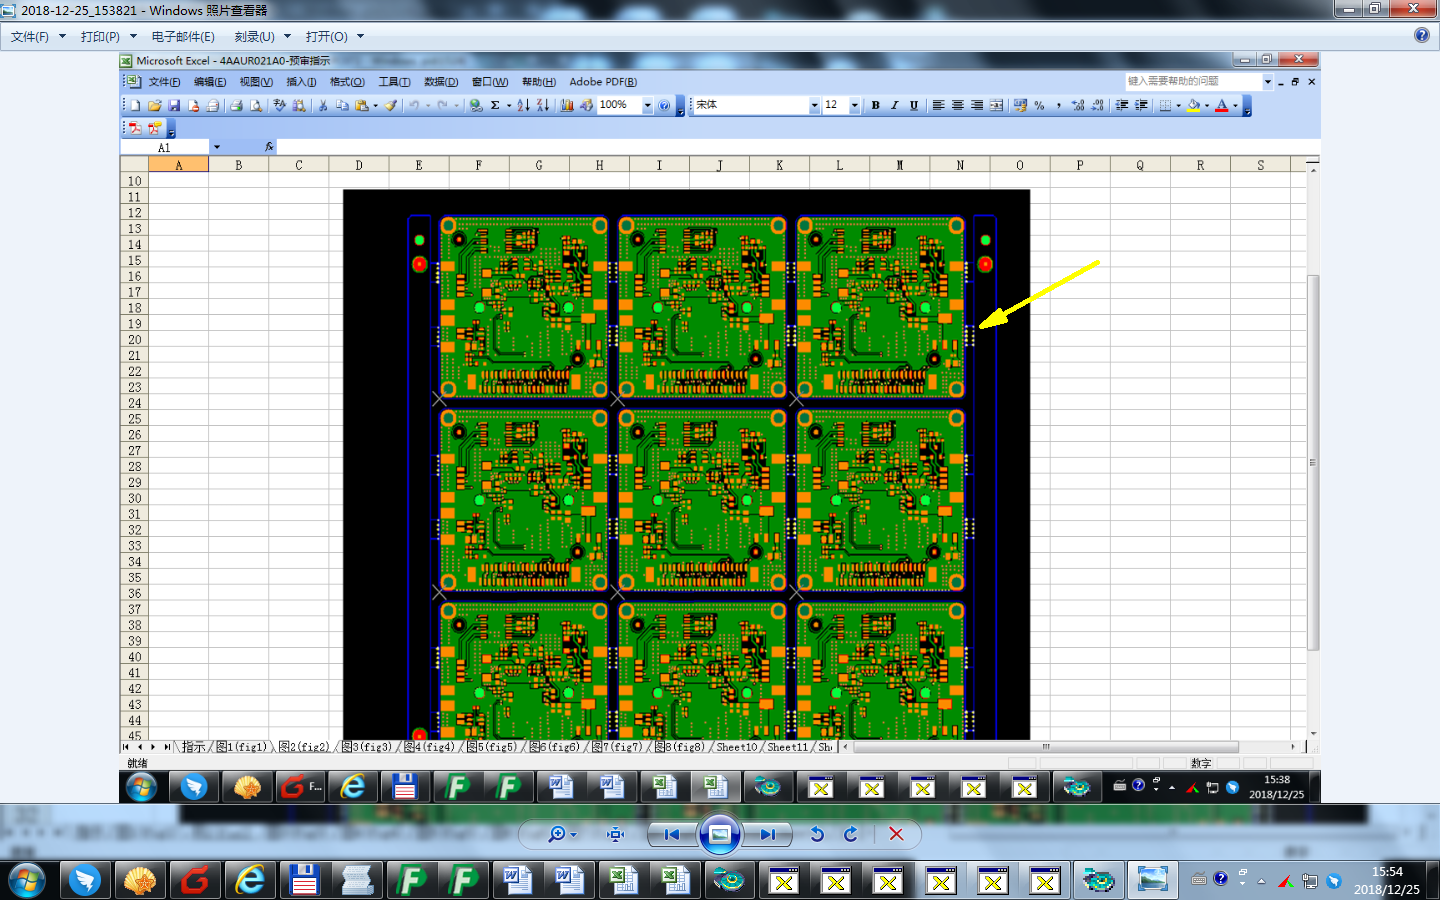Switch to the Sheet10 tab
This screenshot has height=900, width=1440.
pyautogui.click(x=737, y=747)
